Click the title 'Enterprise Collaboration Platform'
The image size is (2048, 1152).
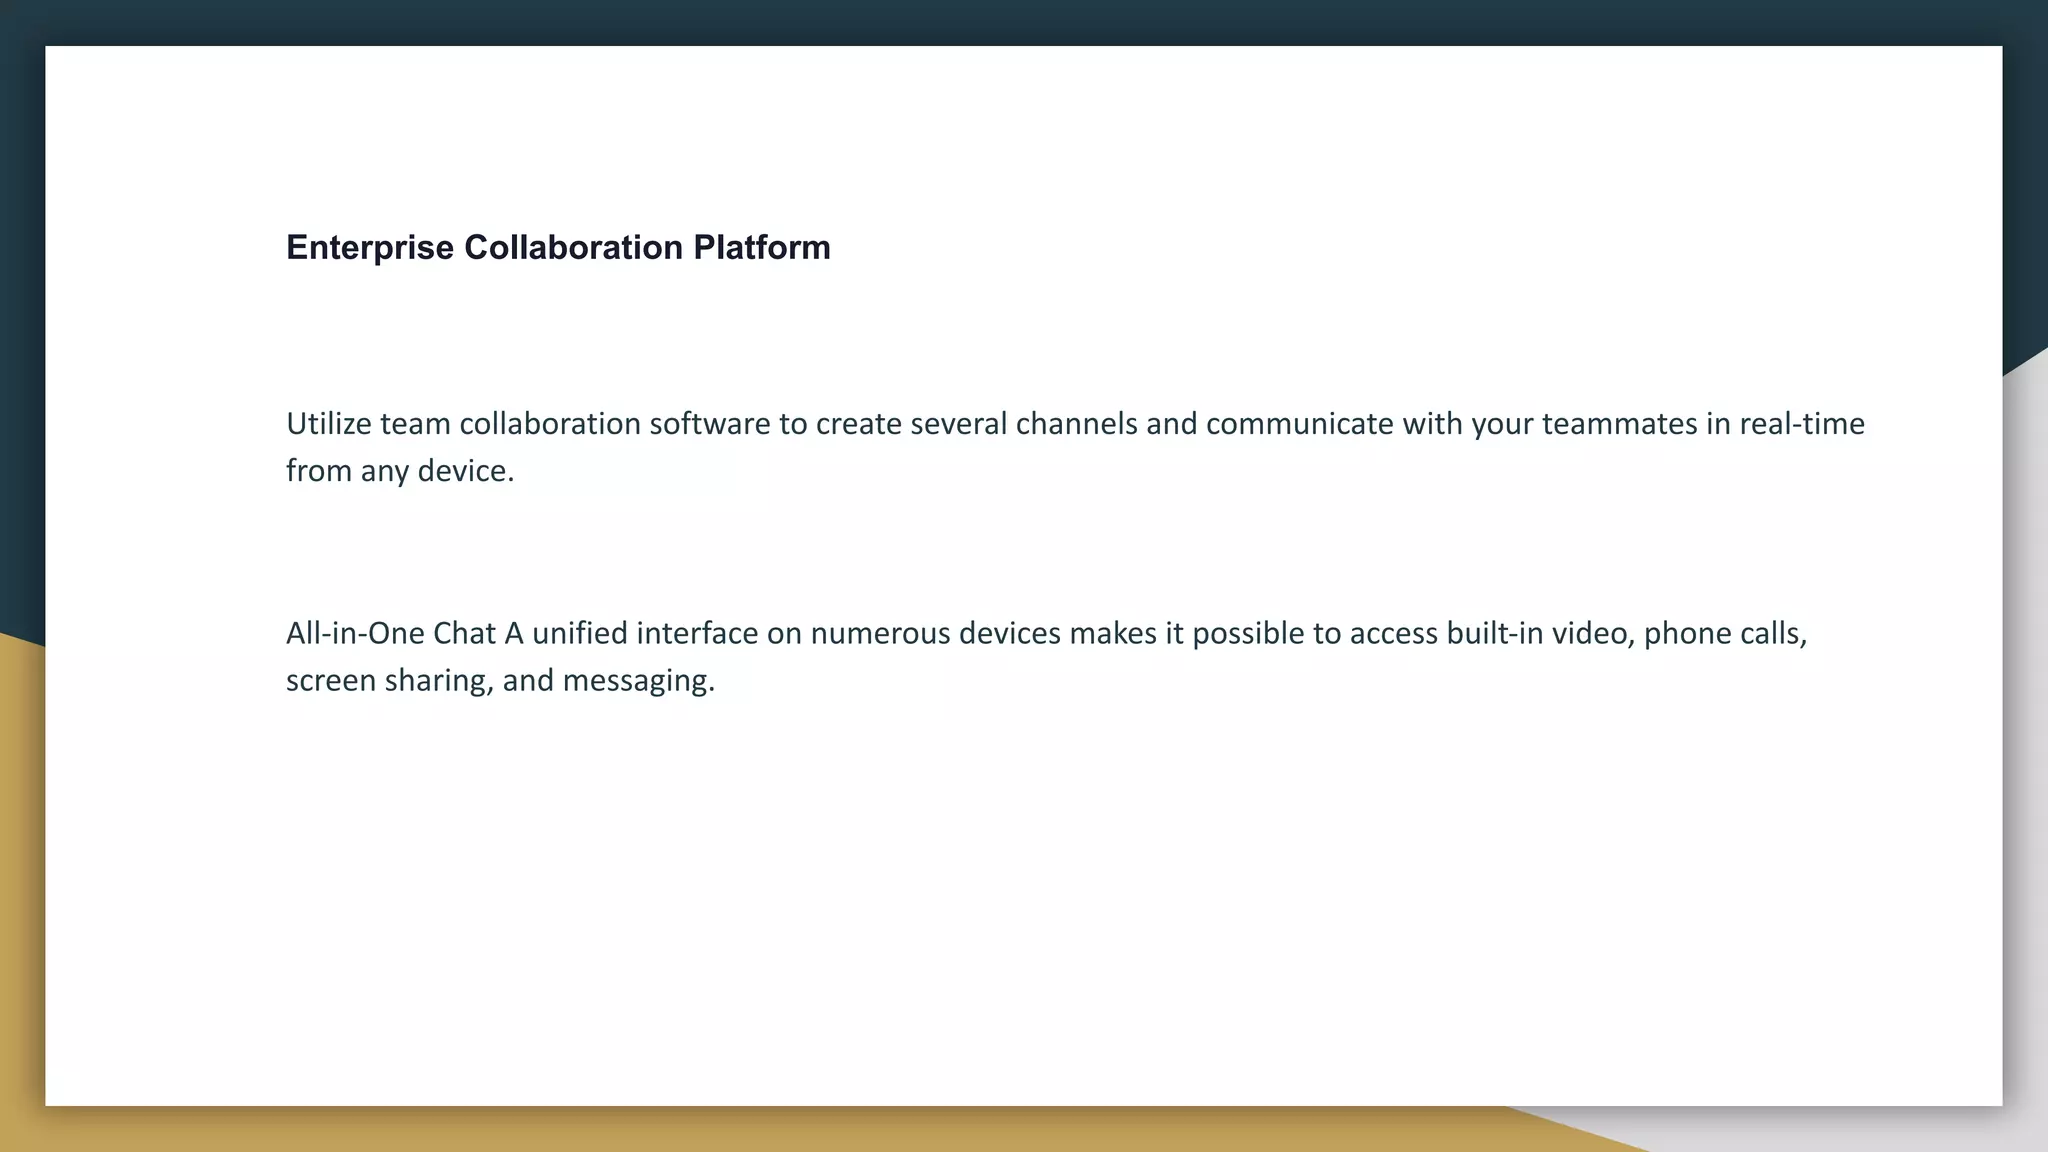click(x=558, y=247)
